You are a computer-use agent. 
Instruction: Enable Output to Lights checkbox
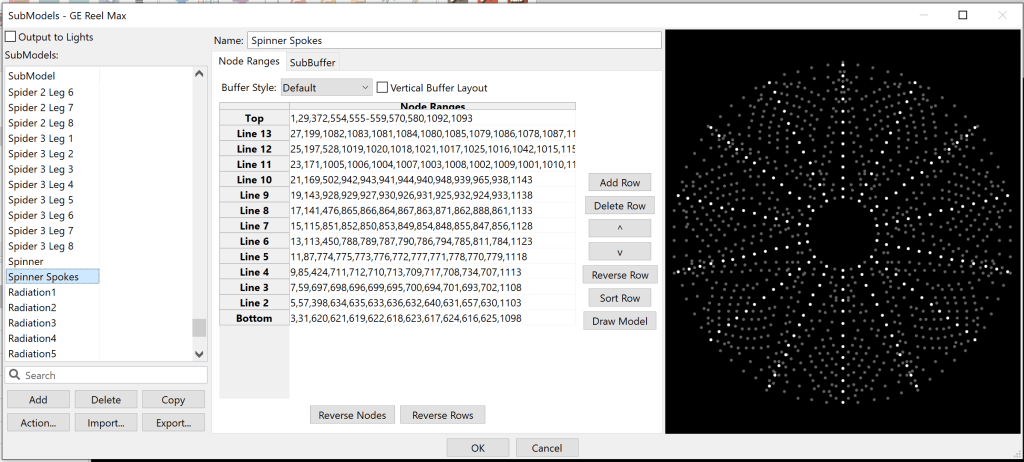[x=11, y=37]
